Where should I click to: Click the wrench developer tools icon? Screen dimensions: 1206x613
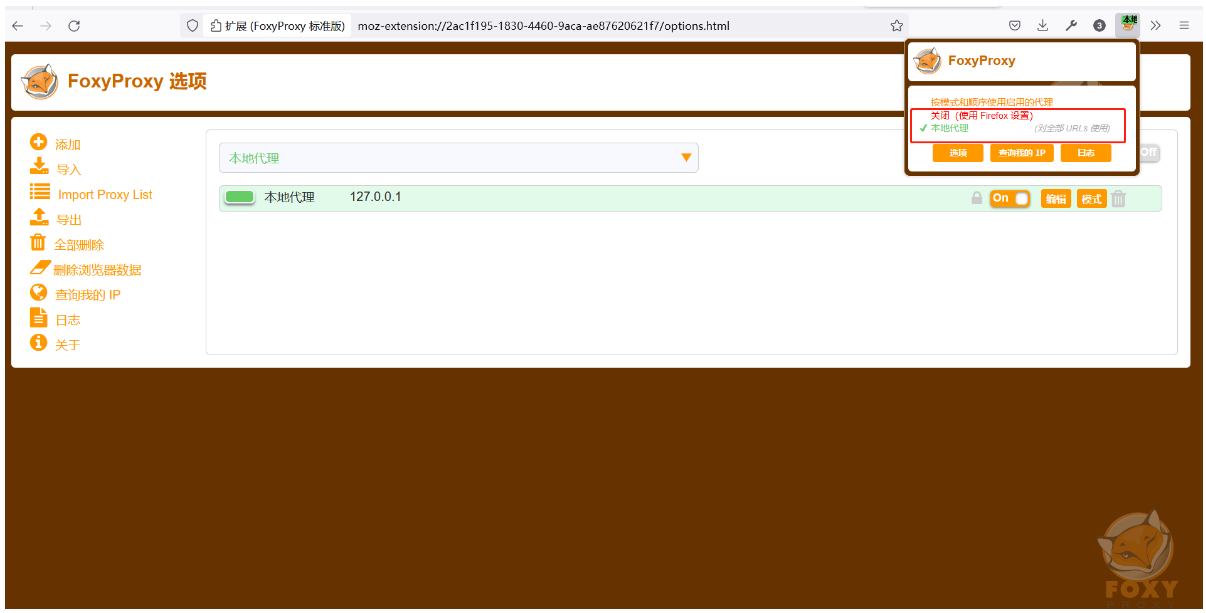click(1071, 26)
